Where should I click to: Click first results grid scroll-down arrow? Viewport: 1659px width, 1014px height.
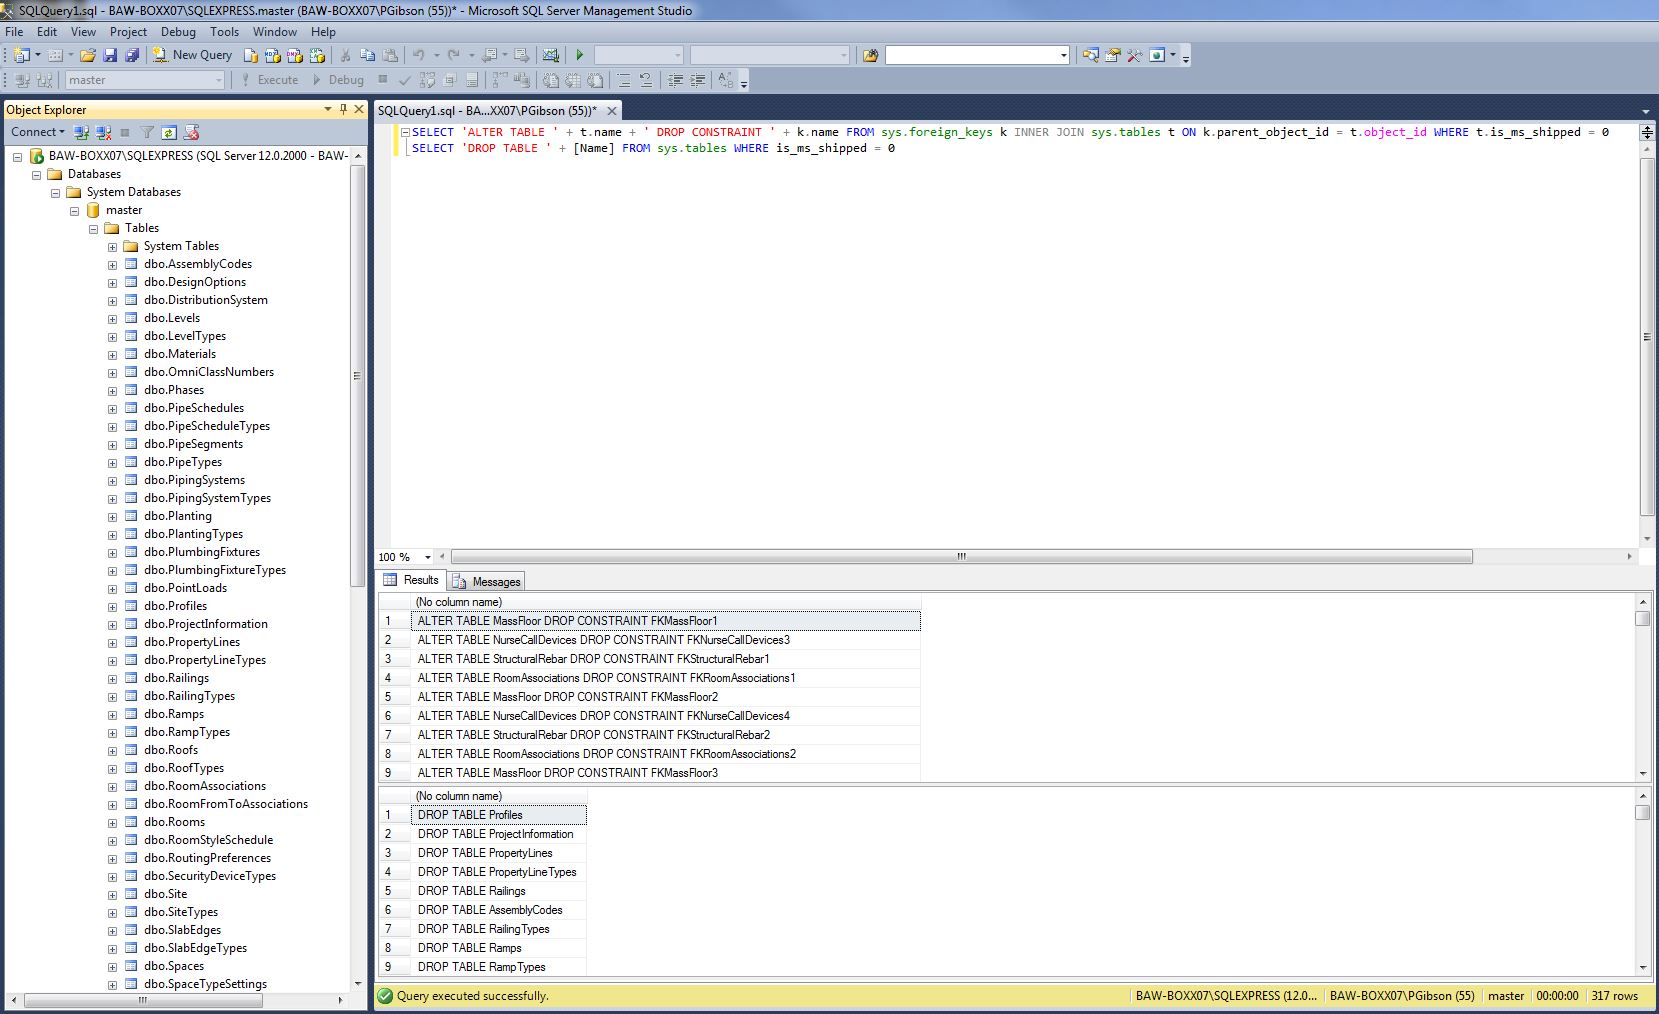click(x=1643, y=774)
